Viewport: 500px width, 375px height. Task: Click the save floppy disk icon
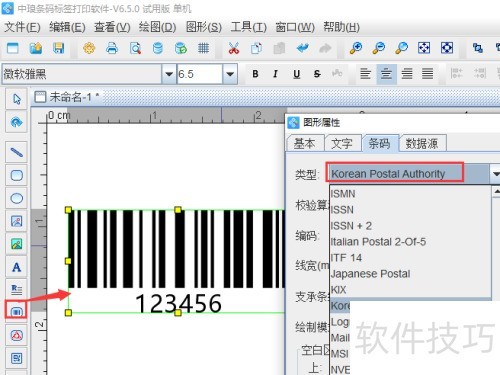pyautogui.click(x=58, y=49)
